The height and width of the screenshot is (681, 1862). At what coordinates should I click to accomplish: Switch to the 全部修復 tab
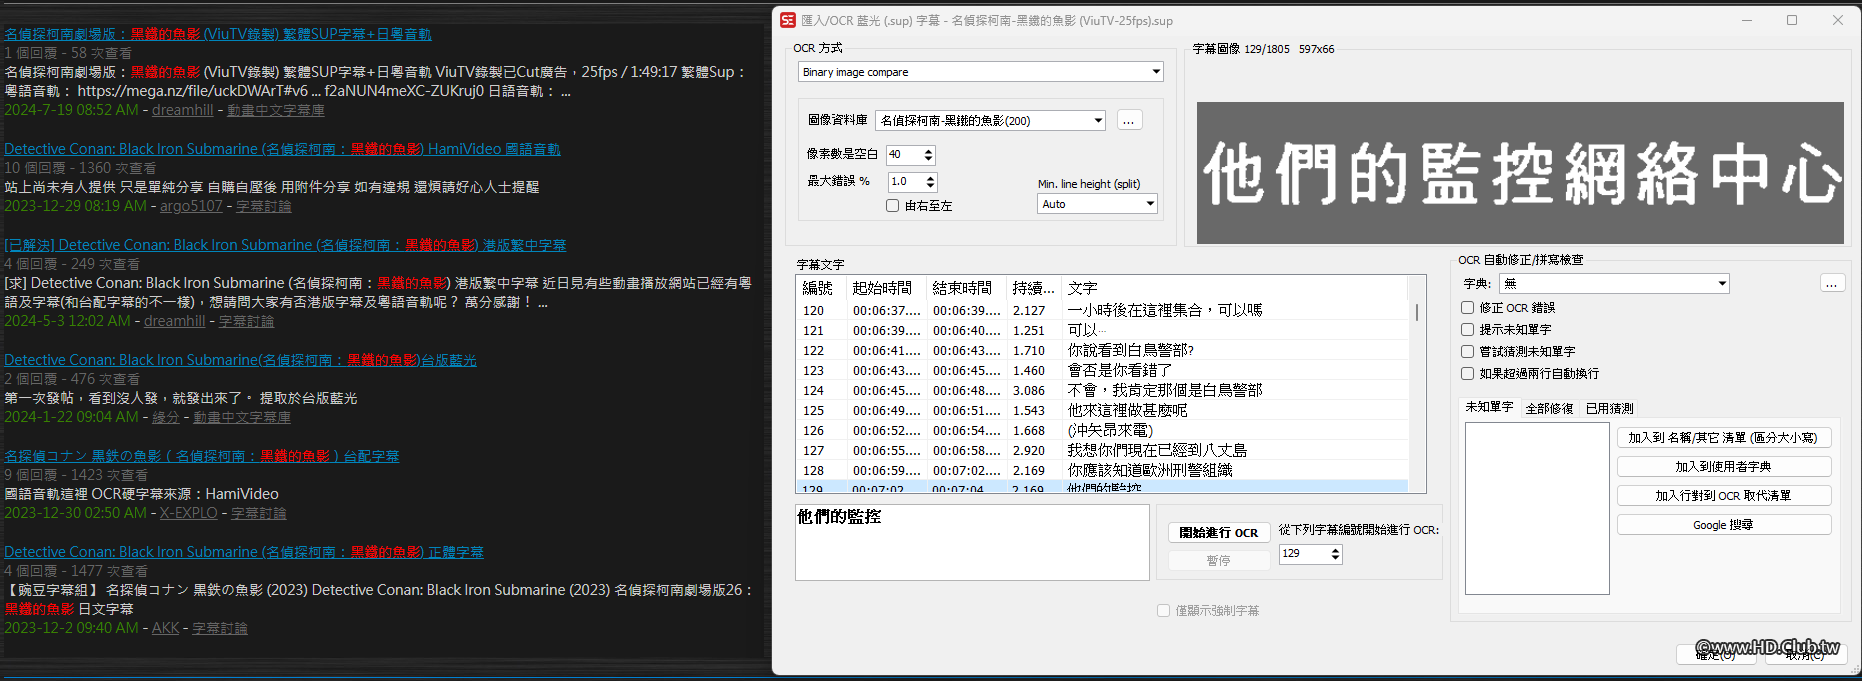1549,408
